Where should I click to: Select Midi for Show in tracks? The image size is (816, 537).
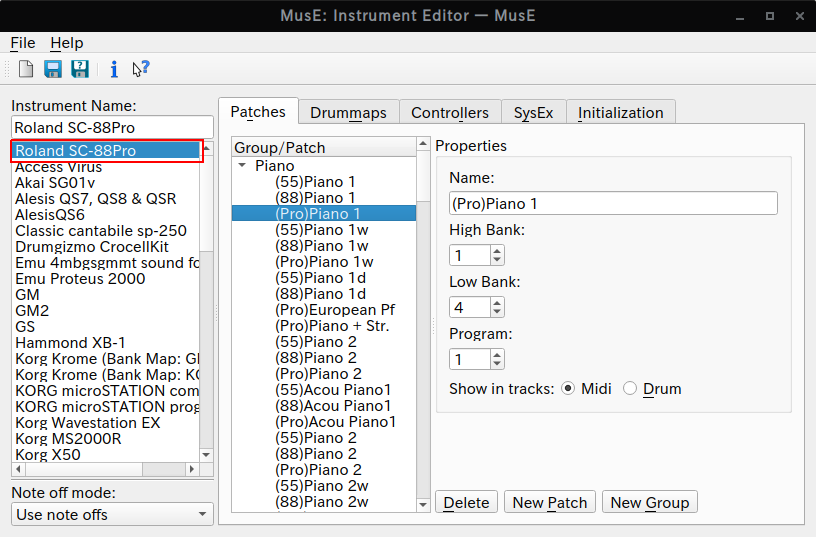568,389
